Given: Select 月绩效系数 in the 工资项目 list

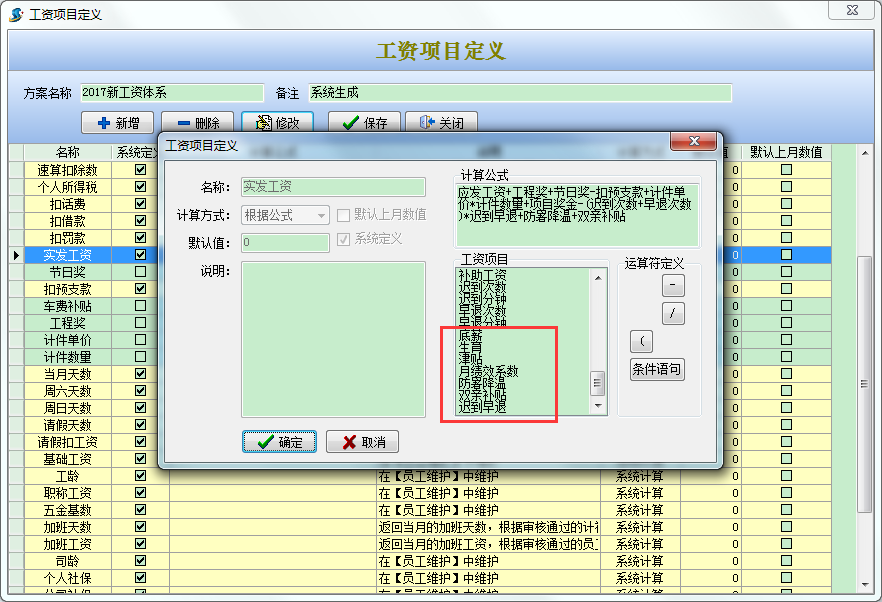Looking at the screenshot, I should pos(488,371).
